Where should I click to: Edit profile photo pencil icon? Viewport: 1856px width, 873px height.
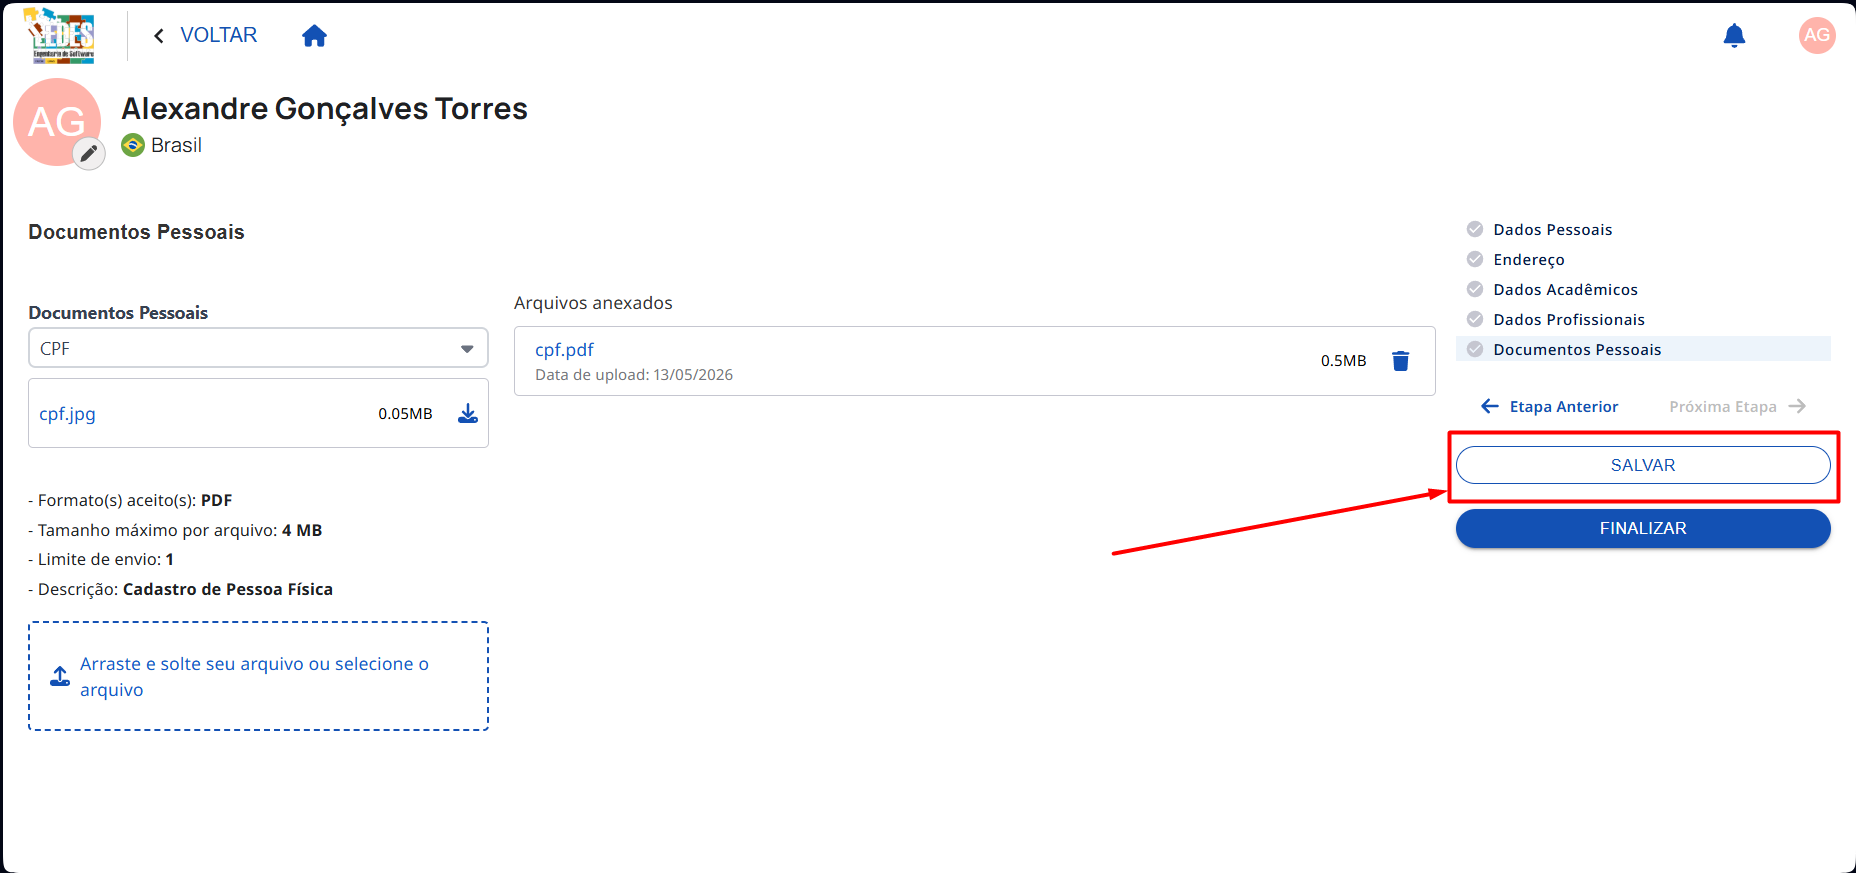(89, 153)
